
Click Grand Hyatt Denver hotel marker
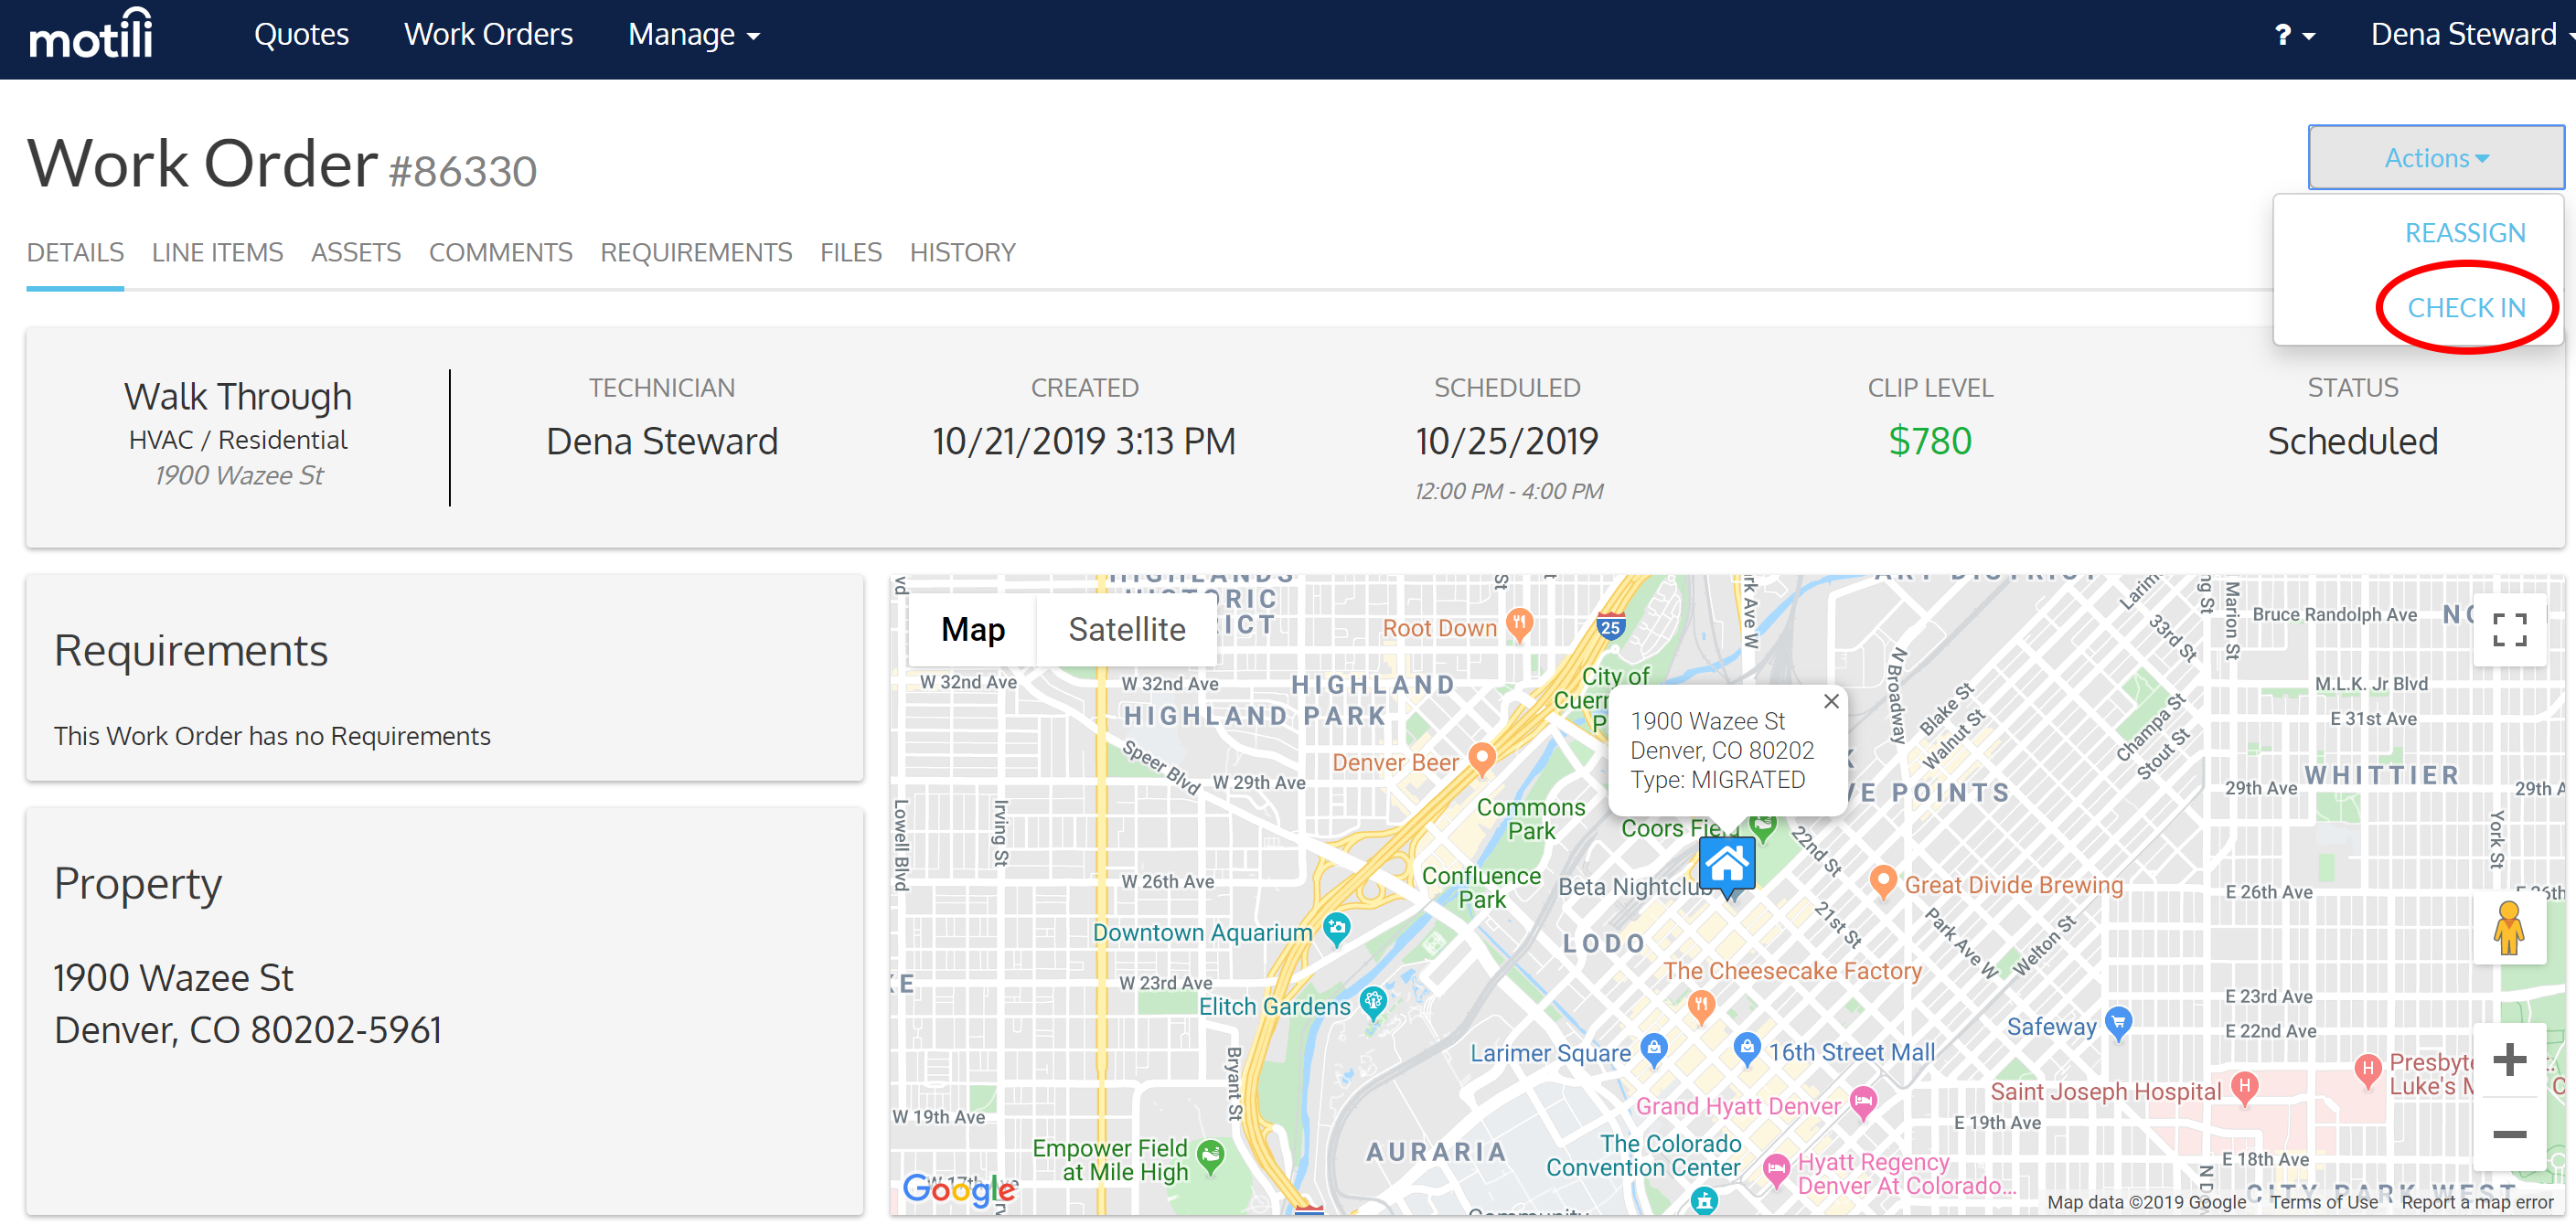pyautogui.click(x=1862, y=1102)
